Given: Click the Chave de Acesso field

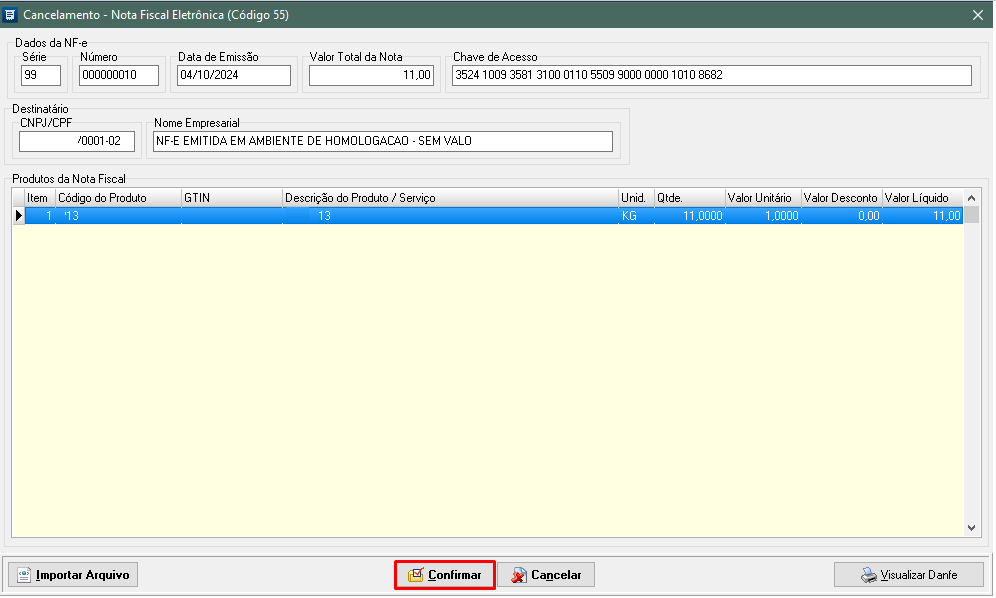Looking at the screenshot, I should (x=710, y=75).
